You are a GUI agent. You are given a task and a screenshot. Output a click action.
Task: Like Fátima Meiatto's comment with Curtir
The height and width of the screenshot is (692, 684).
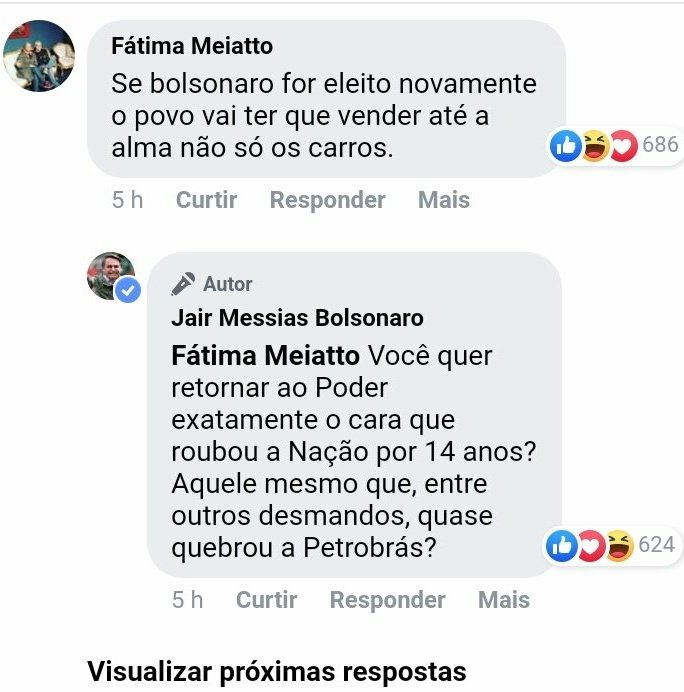tap(207, 200)
